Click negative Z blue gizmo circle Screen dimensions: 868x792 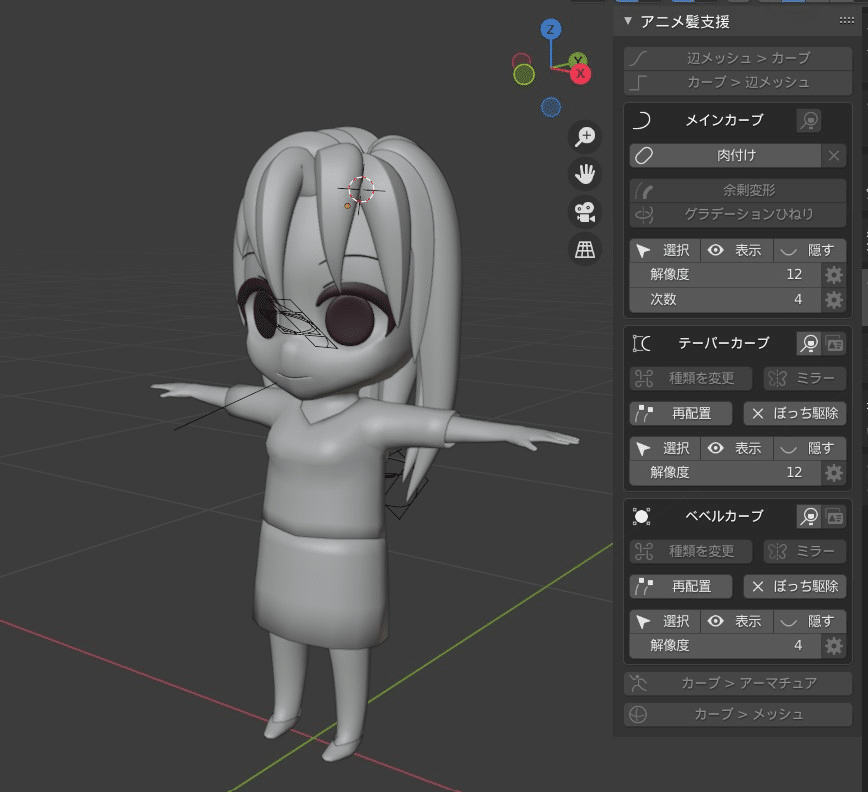tap(551, 107)
